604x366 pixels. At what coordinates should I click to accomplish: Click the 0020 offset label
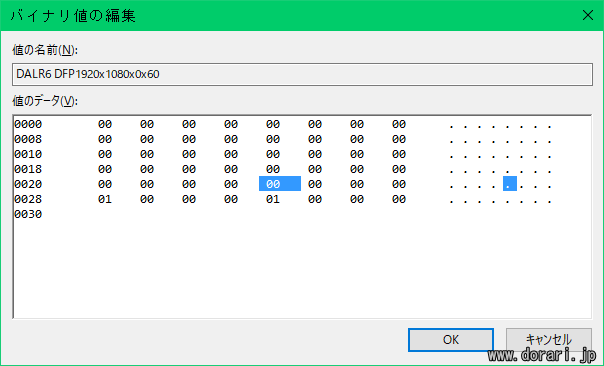(28, 184)
